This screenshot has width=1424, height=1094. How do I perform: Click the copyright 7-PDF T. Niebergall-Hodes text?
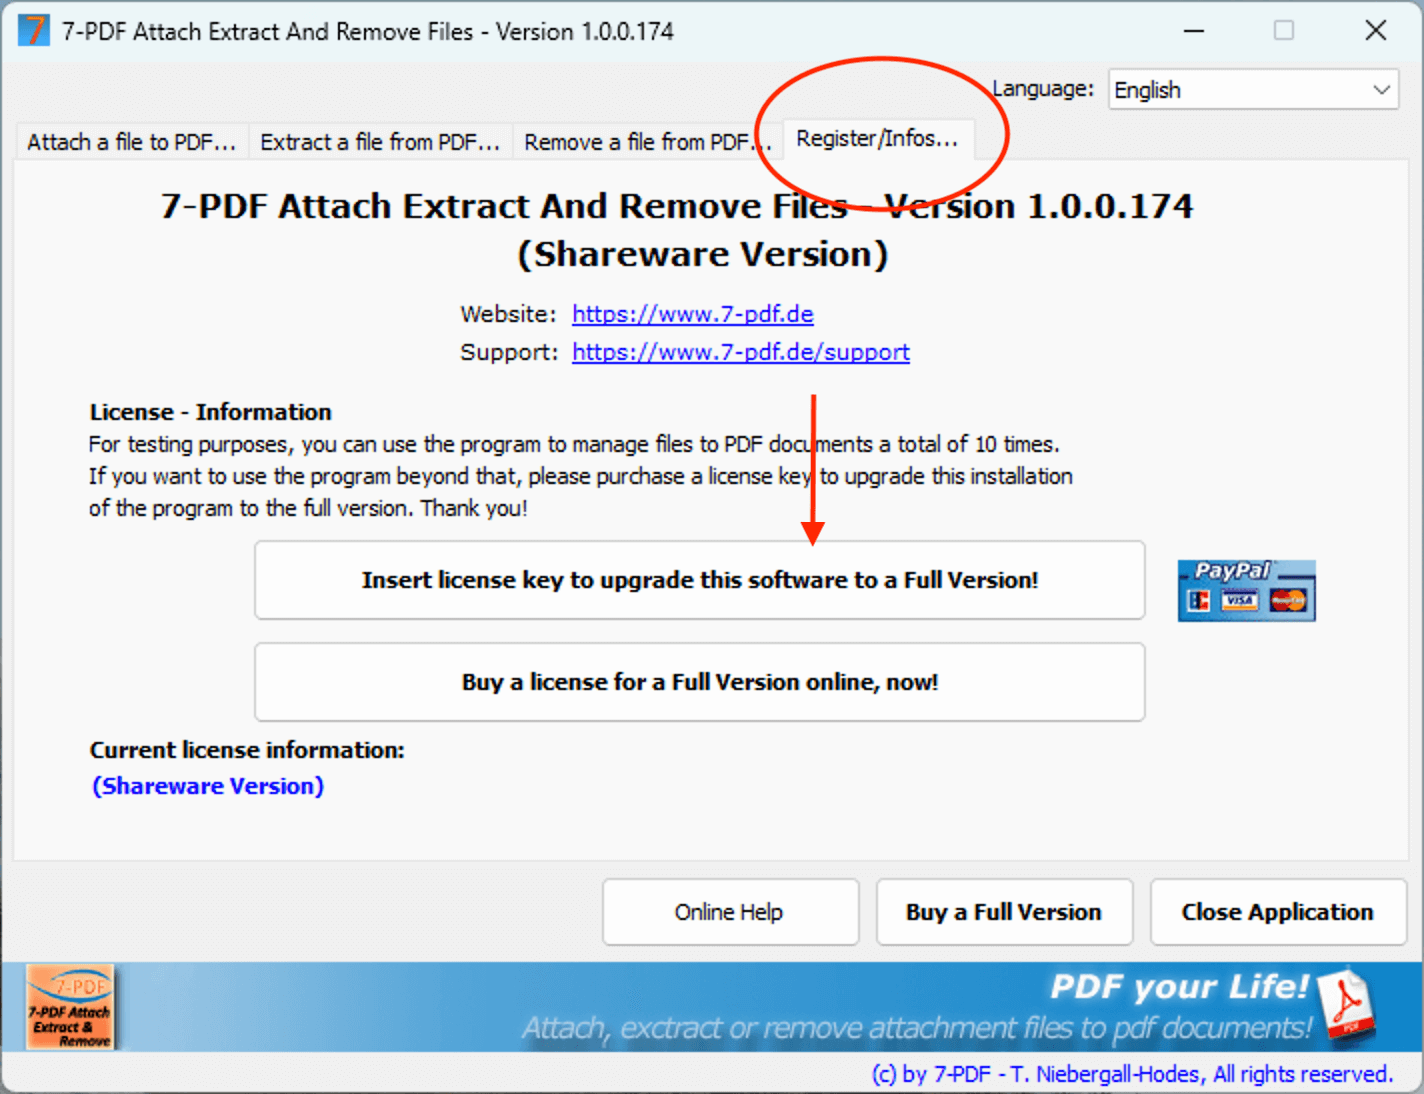(1132, 1074)
